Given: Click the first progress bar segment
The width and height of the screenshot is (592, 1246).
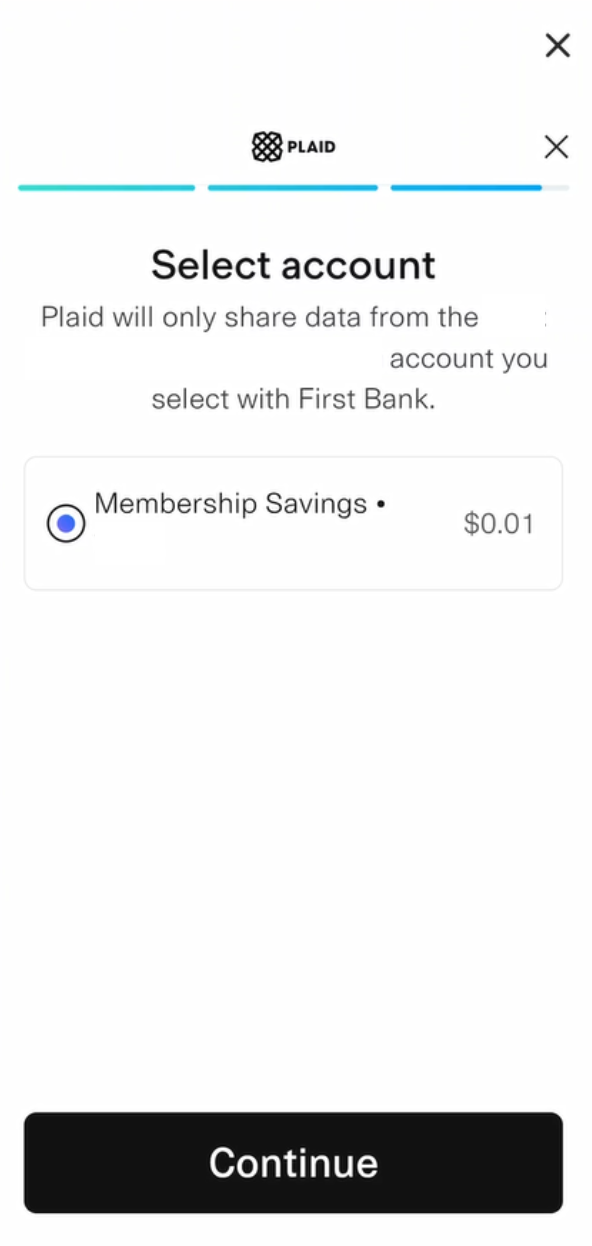Looking at the screenshot, I should 106,187.
